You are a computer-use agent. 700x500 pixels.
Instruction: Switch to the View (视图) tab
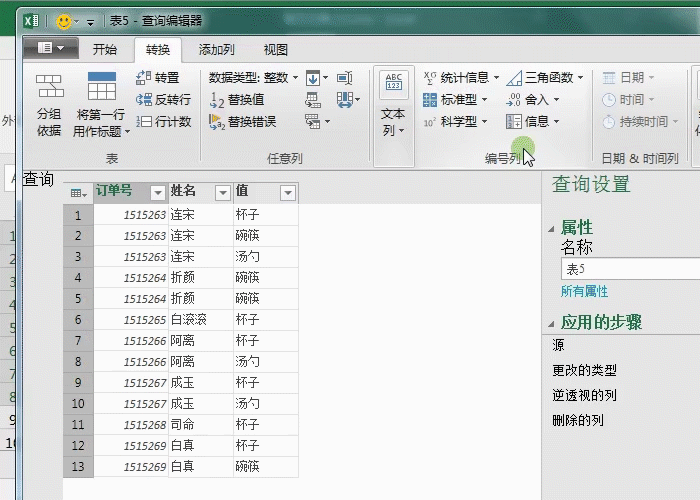click(275, 49)
